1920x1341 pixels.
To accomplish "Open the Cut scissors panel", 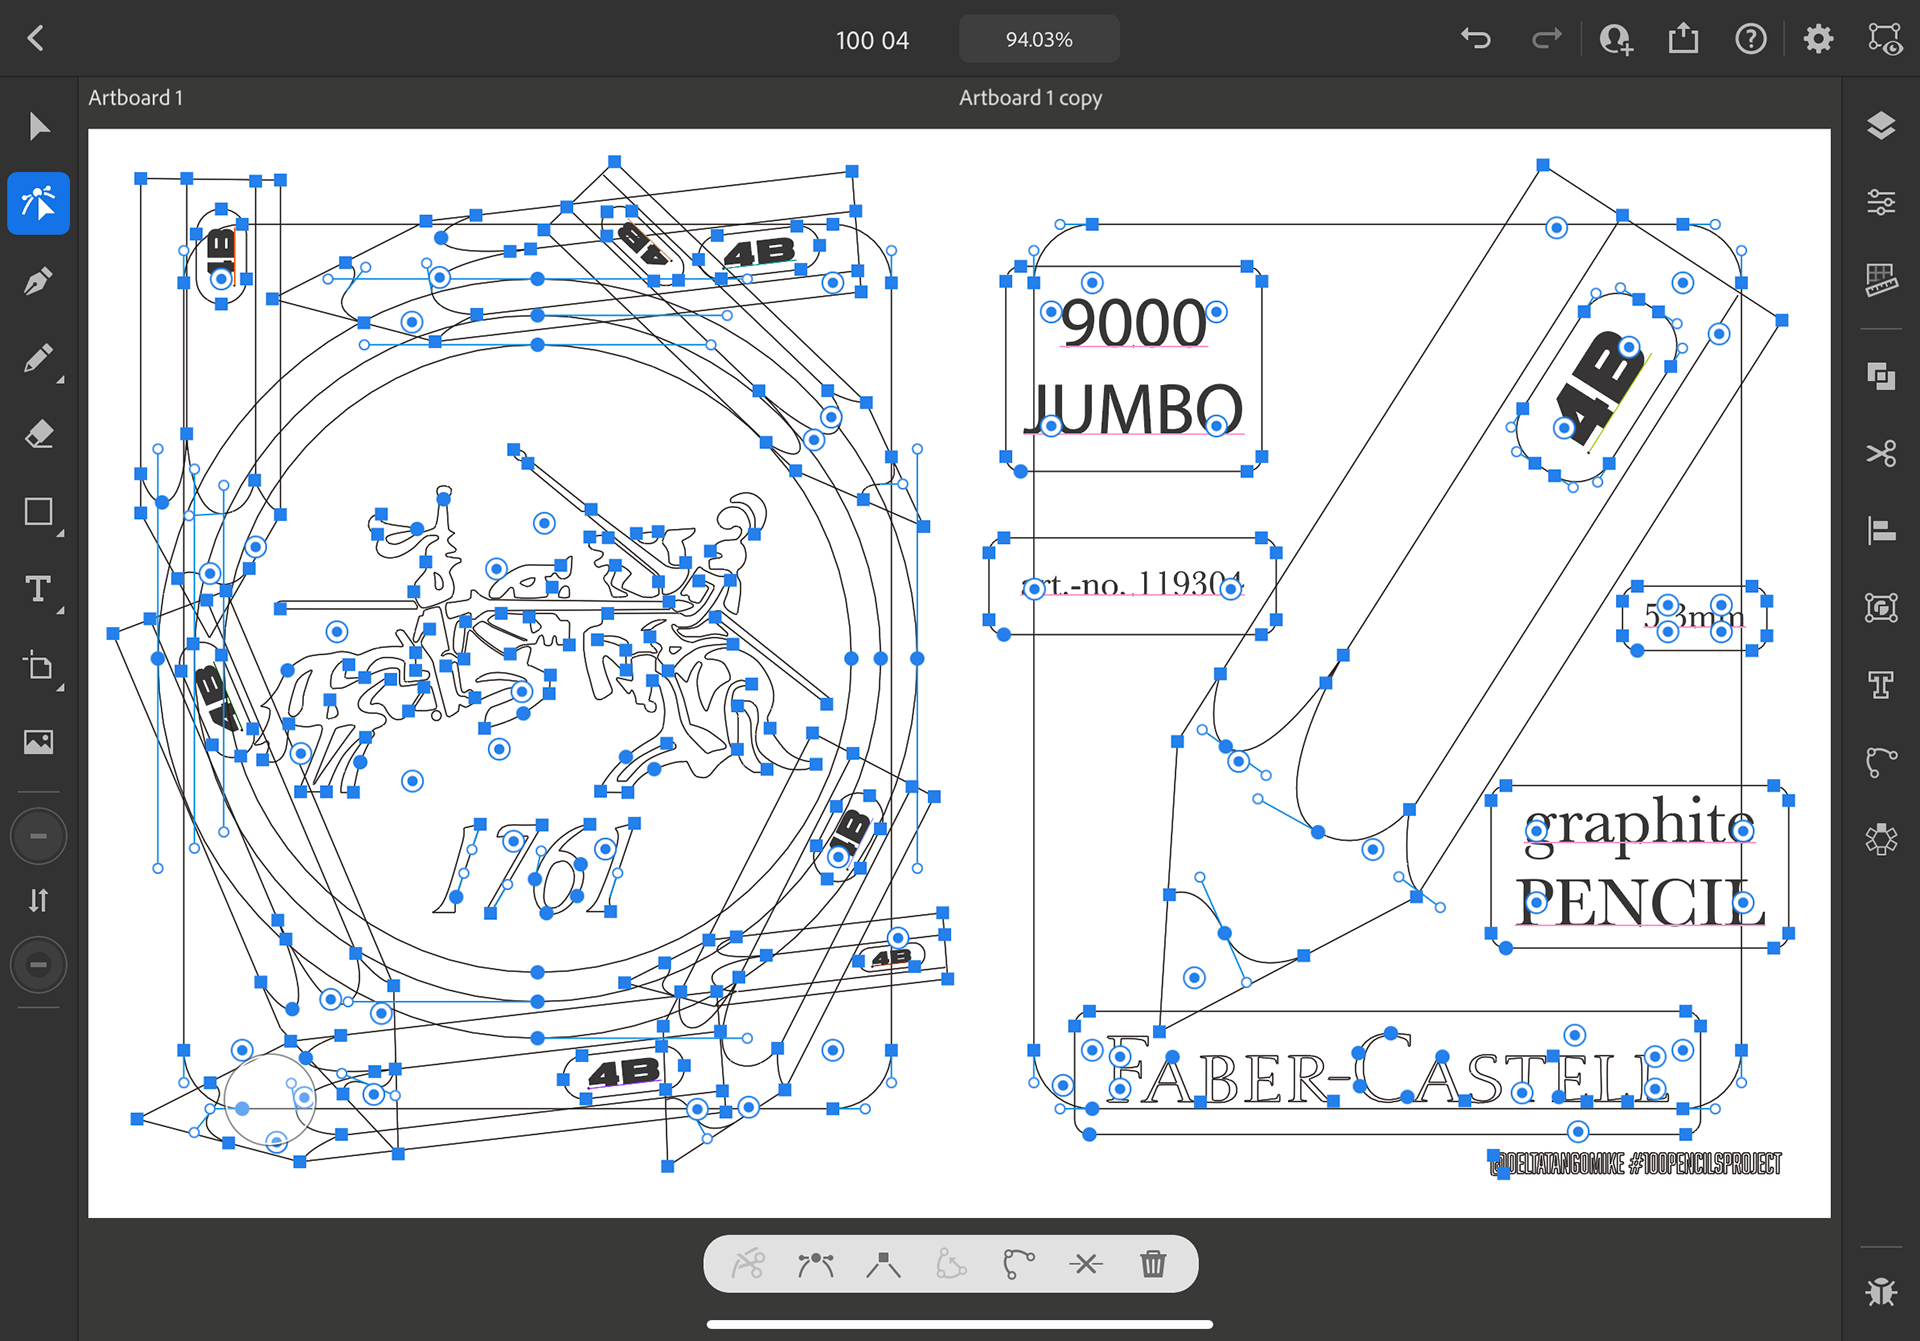I will tap(1881, 453).
